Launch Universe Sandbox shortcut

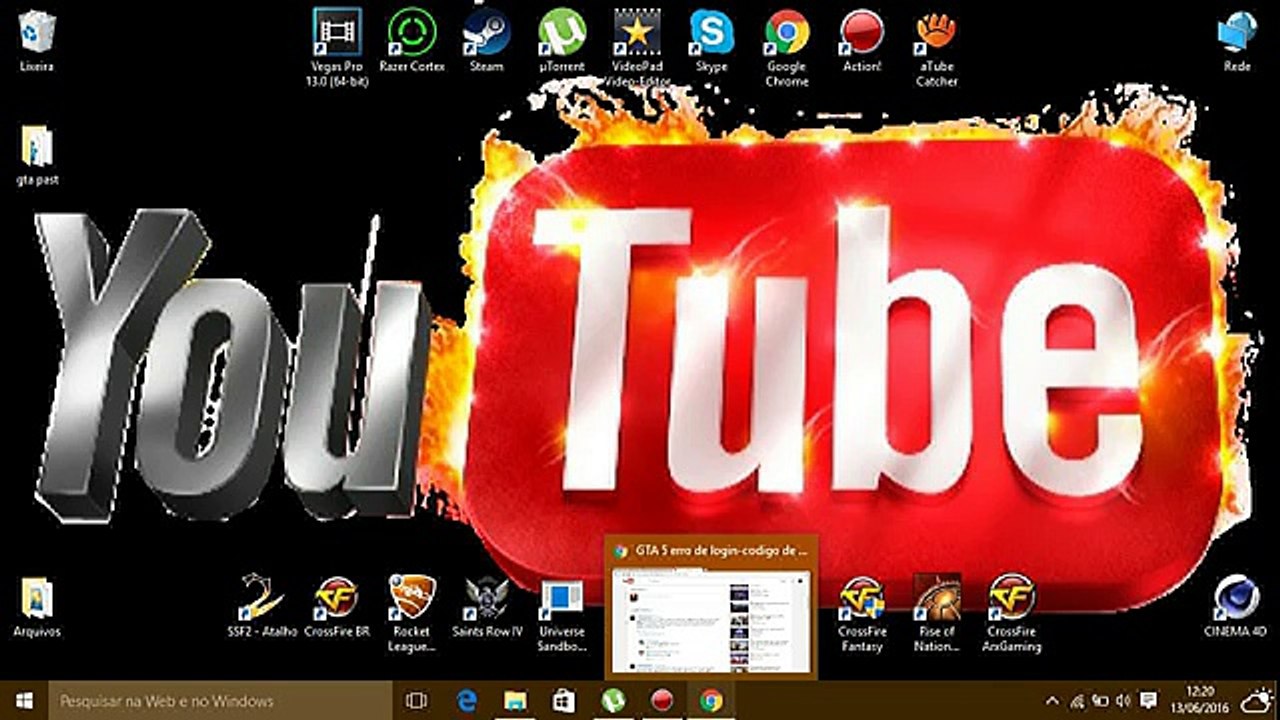point(562,613)
